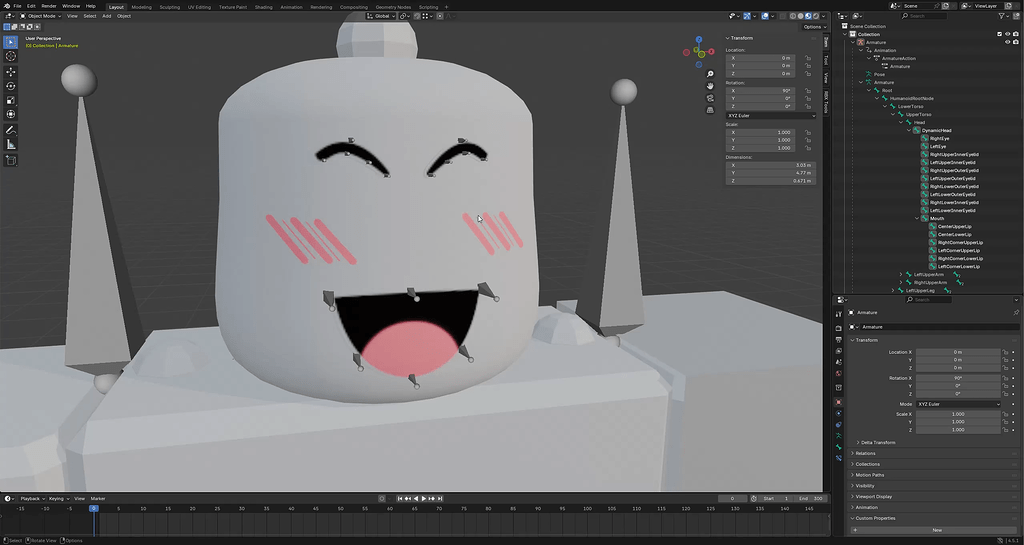Open the Add menu in viewport header
Image resolution: width=1024 pixels, height=545 pixels.
pos(106,16)
